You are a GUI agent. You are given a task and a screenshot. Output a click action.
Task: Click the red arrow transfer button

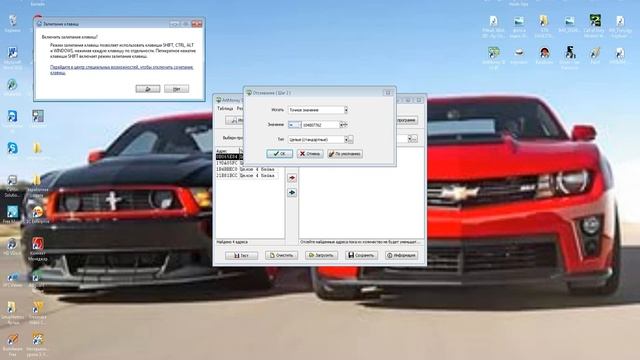[292, 178]
